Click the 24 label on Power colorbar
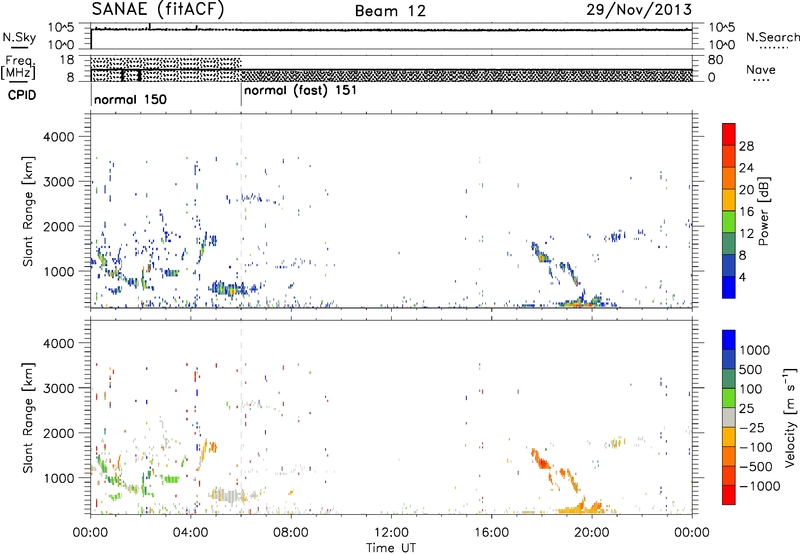The width and height of the screenshot is (800, 554). coord(746,168)
